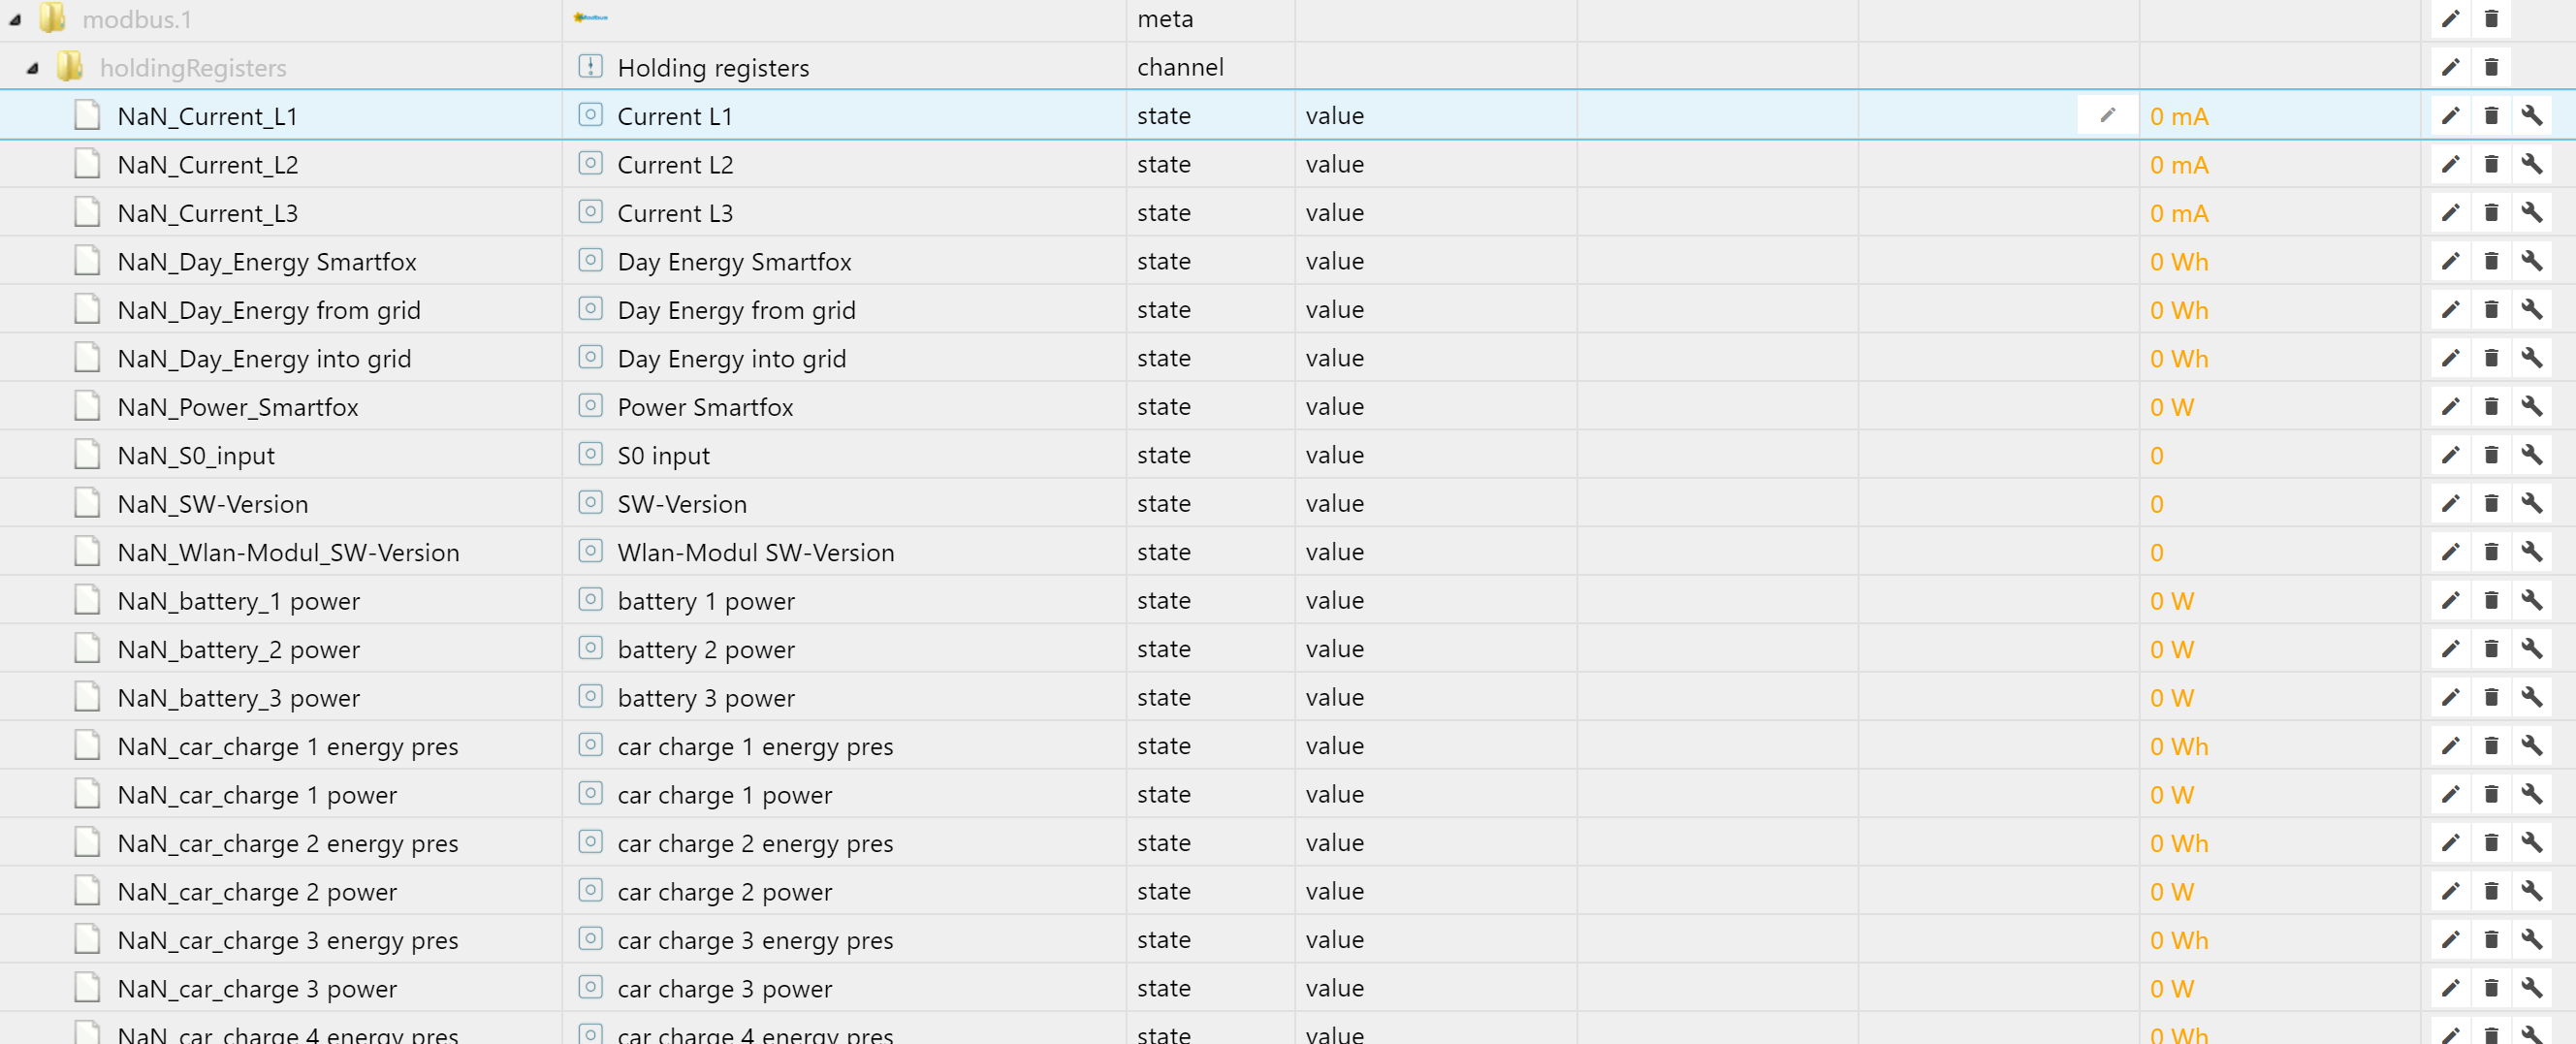Select NaN_car_charge 3 energy pres row
2576x1044 pixels.
pyautogui.click(x=288, y=940)
